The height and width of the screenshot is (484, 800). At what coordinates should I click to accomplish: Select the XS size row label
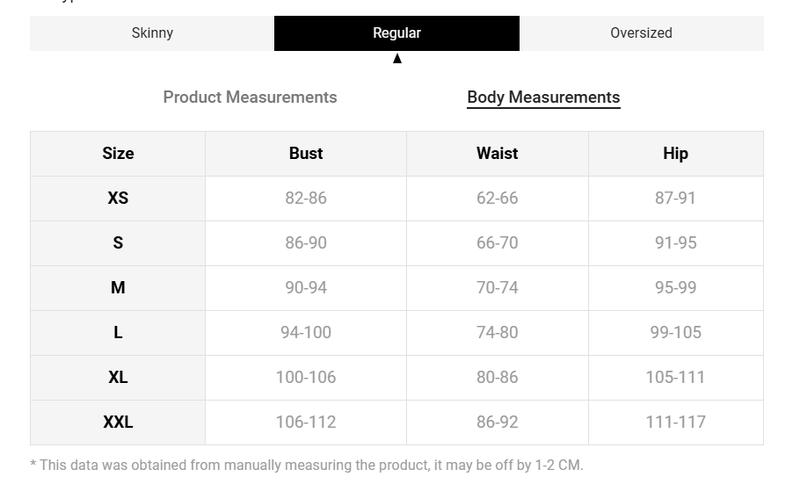coord(118,198)
